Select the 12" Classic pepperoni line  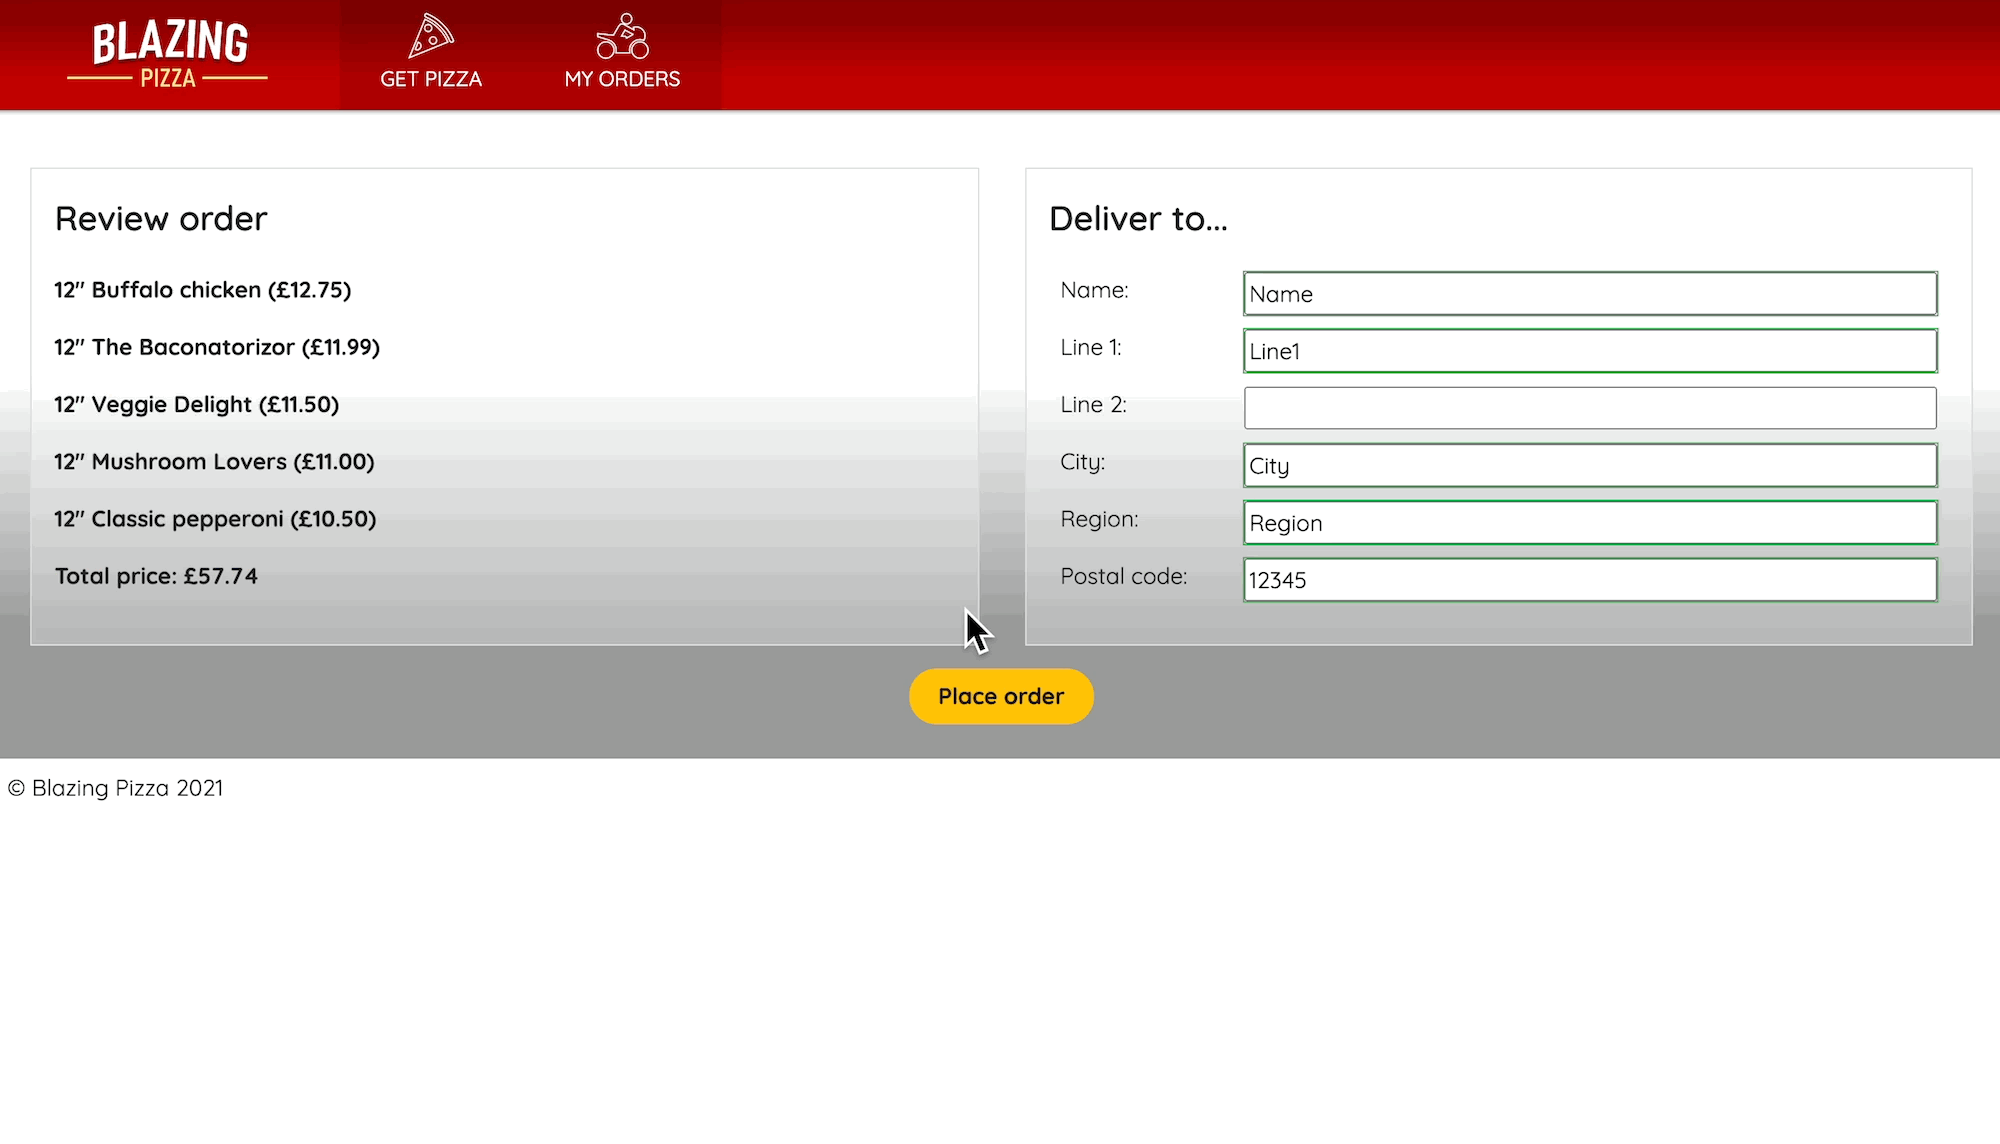pos(214,518)
